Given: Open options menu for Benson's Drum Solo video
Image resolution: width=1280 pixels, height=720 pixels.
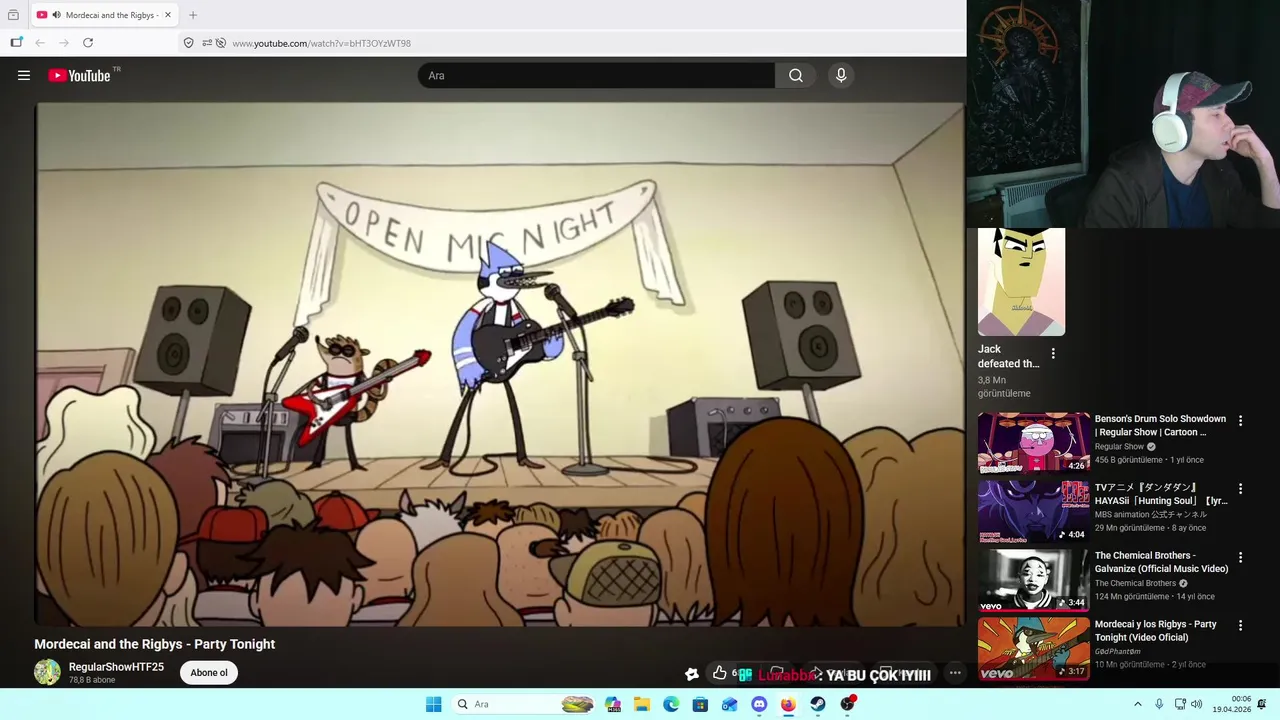Looking at the screenshot, I should click(x=1240, y=421).
